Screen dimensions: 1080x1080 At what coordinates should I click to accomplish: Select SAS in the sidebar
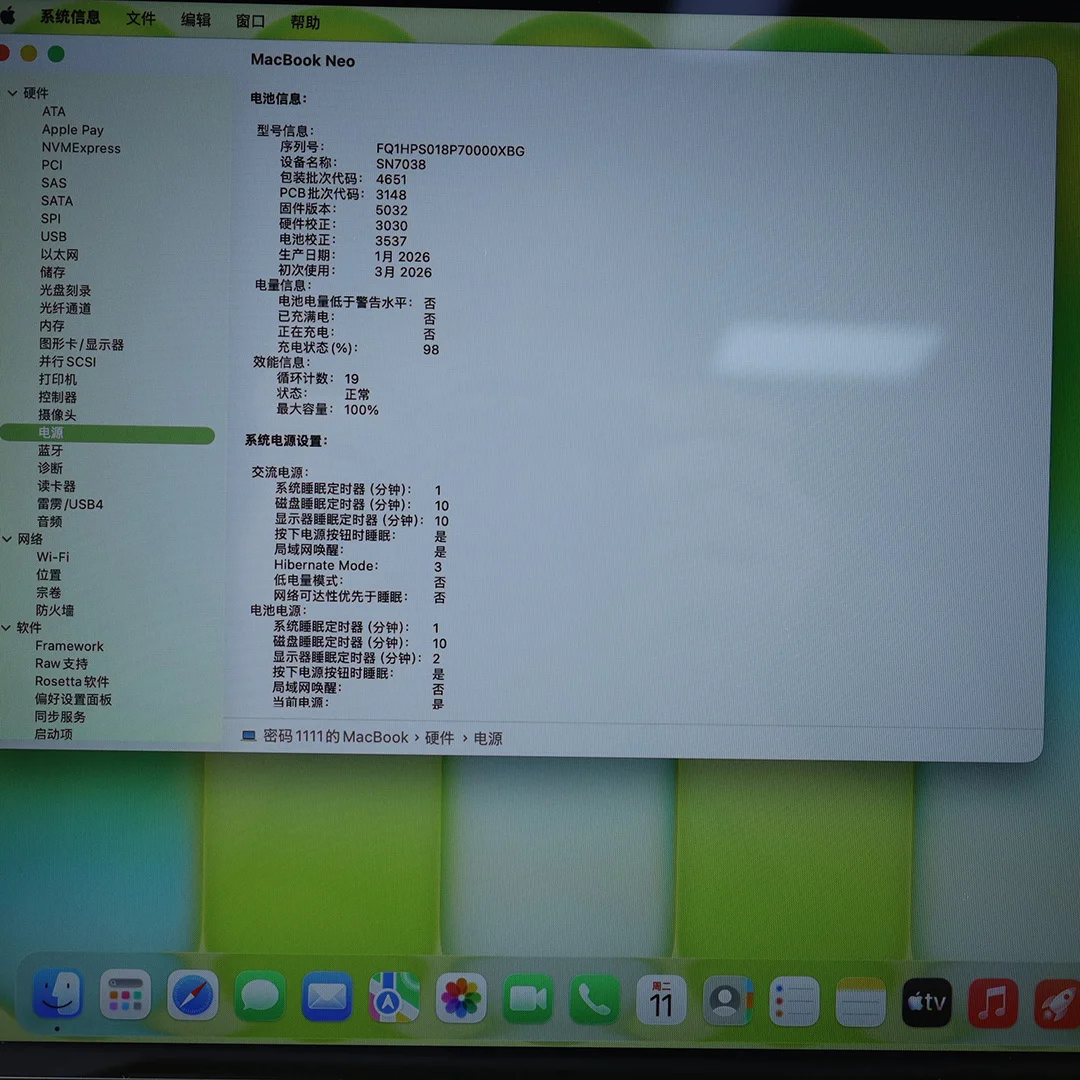[x=54, y=183]
